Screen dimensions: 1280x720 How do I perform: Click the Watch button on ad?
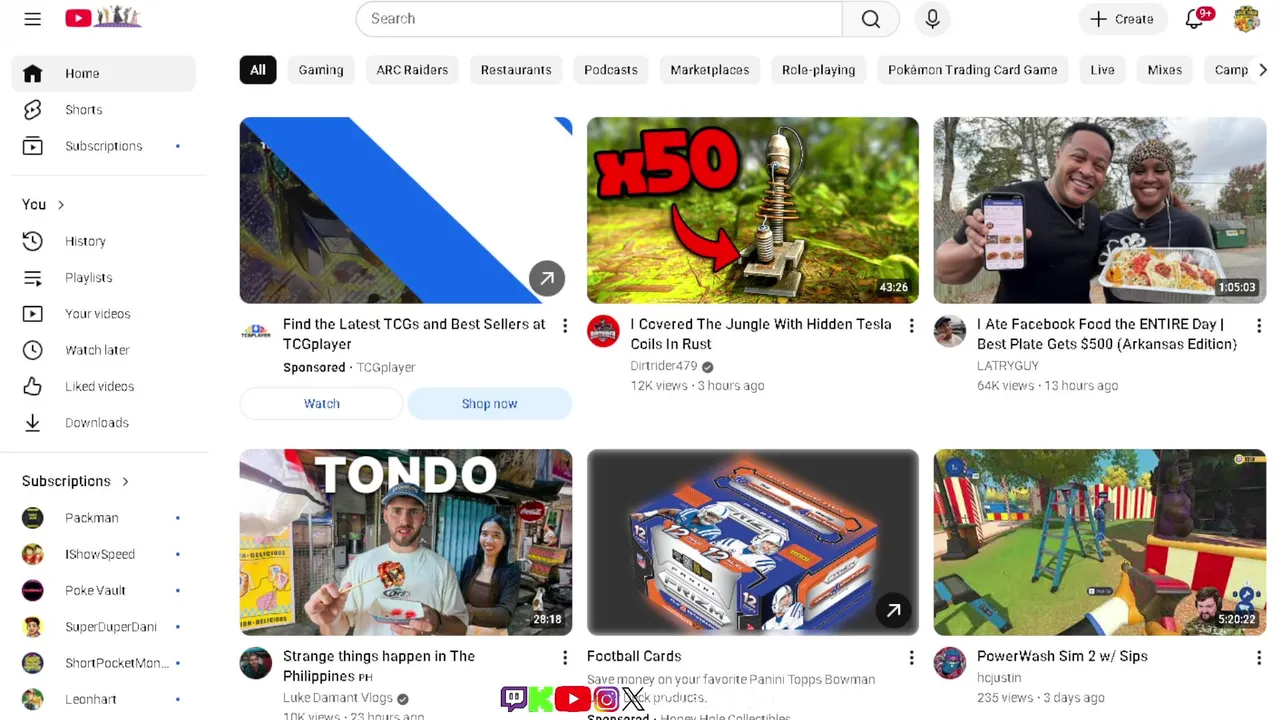point(322,404)
